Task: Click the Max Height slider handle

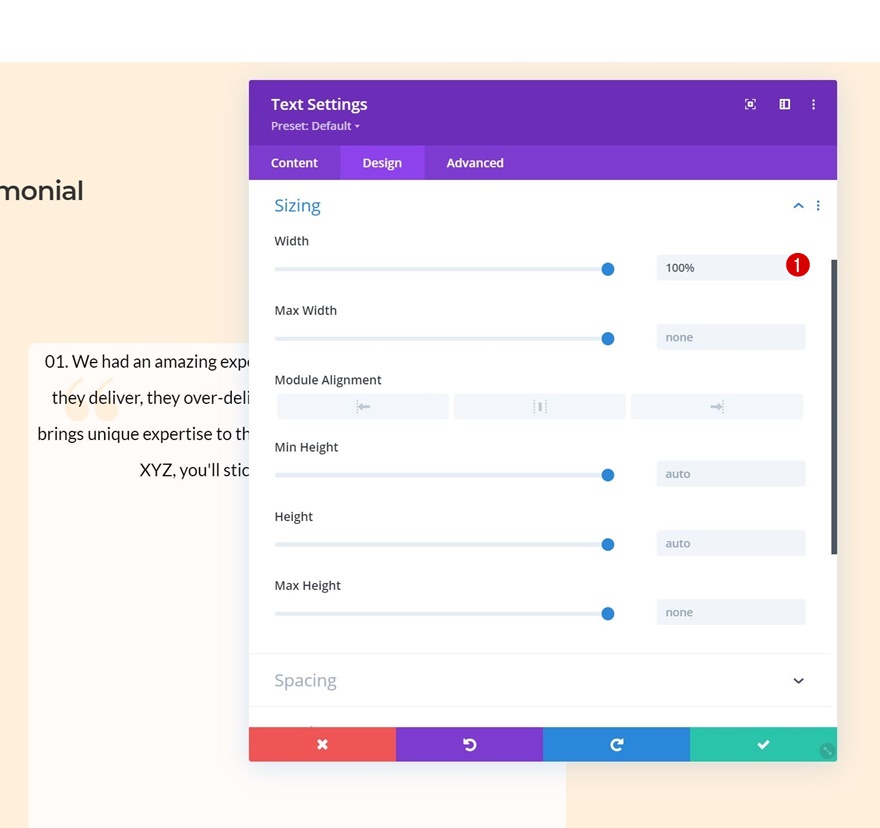Action: pyautogui.click(x=607, y=614)
